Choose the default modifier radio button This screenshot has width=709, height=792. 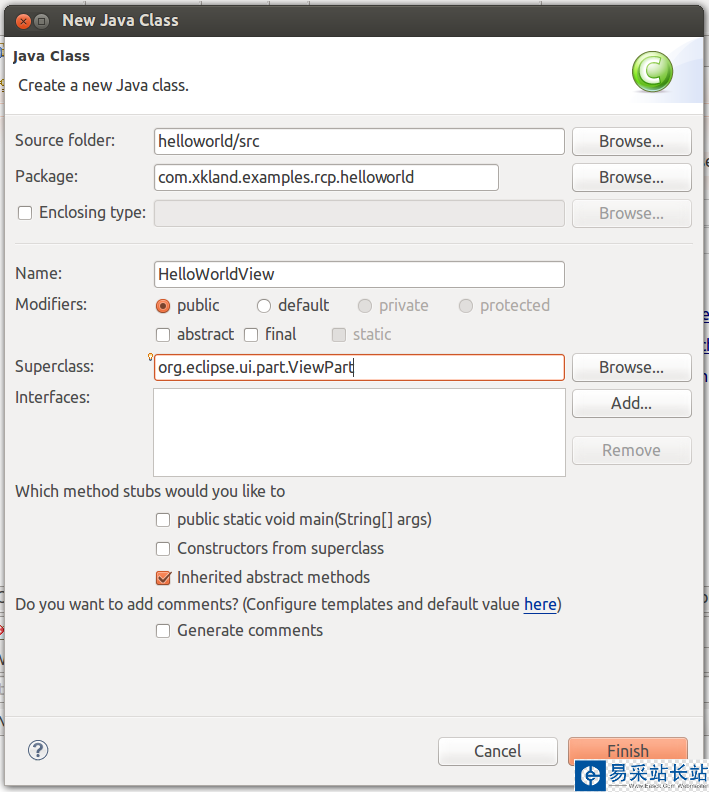(x=264, y=306)
